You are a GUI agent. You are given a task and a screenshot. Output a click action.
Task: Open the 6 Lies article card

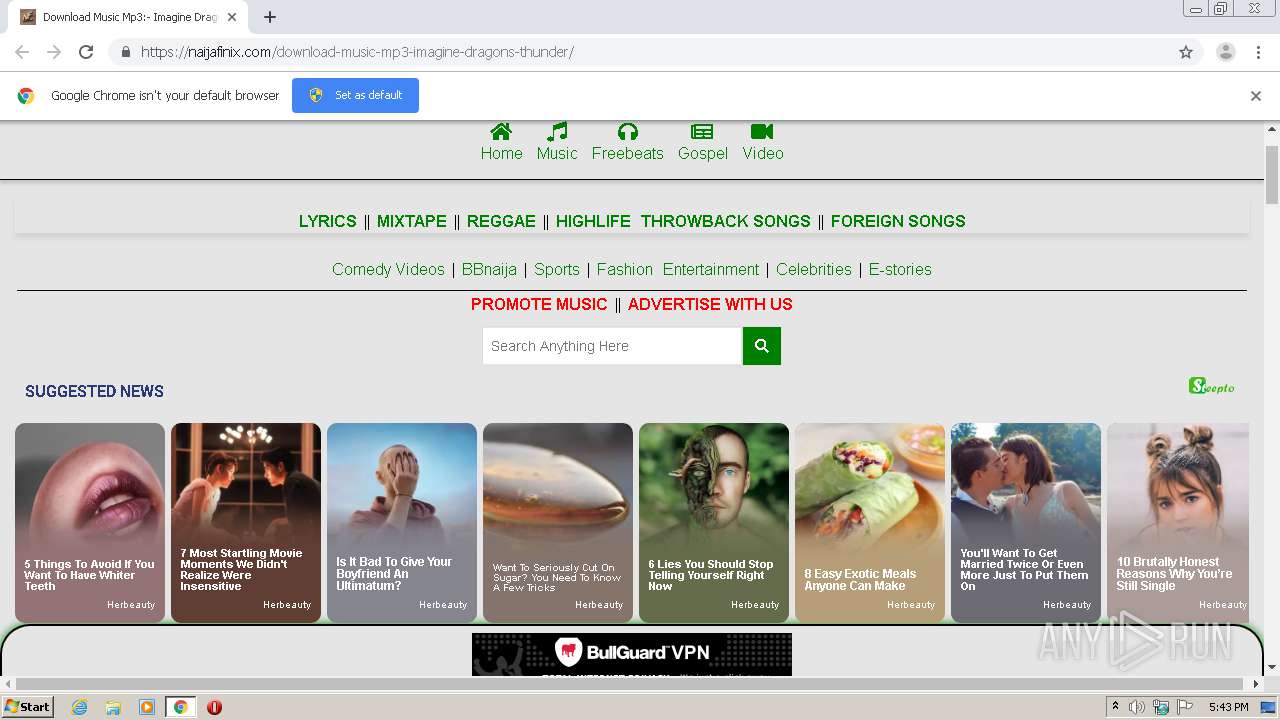pos(714,522)
